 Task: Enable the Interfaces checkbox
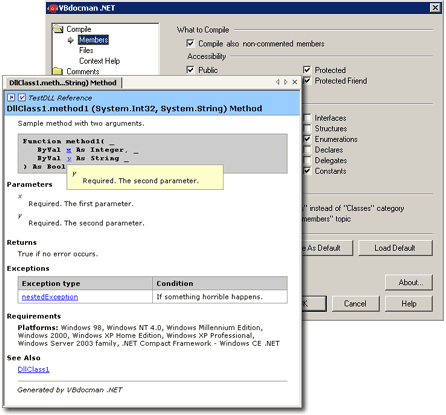[307, 118]
